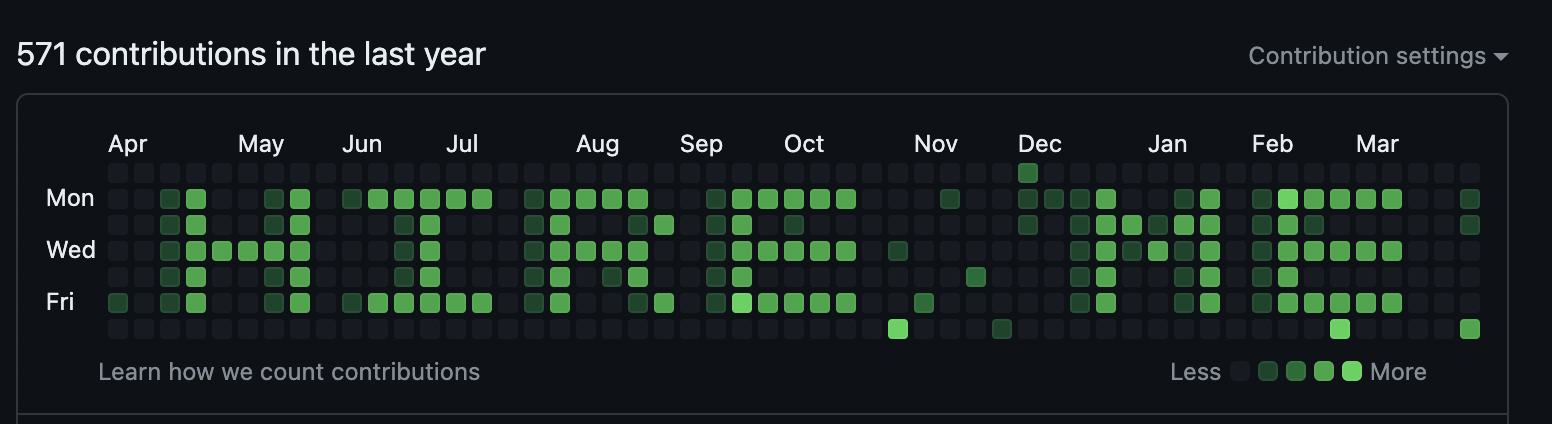This screenshot has width=1552, height=424.
Task: Click the middle legend swatch of the scale
Action: click(x=1296, y=372)
